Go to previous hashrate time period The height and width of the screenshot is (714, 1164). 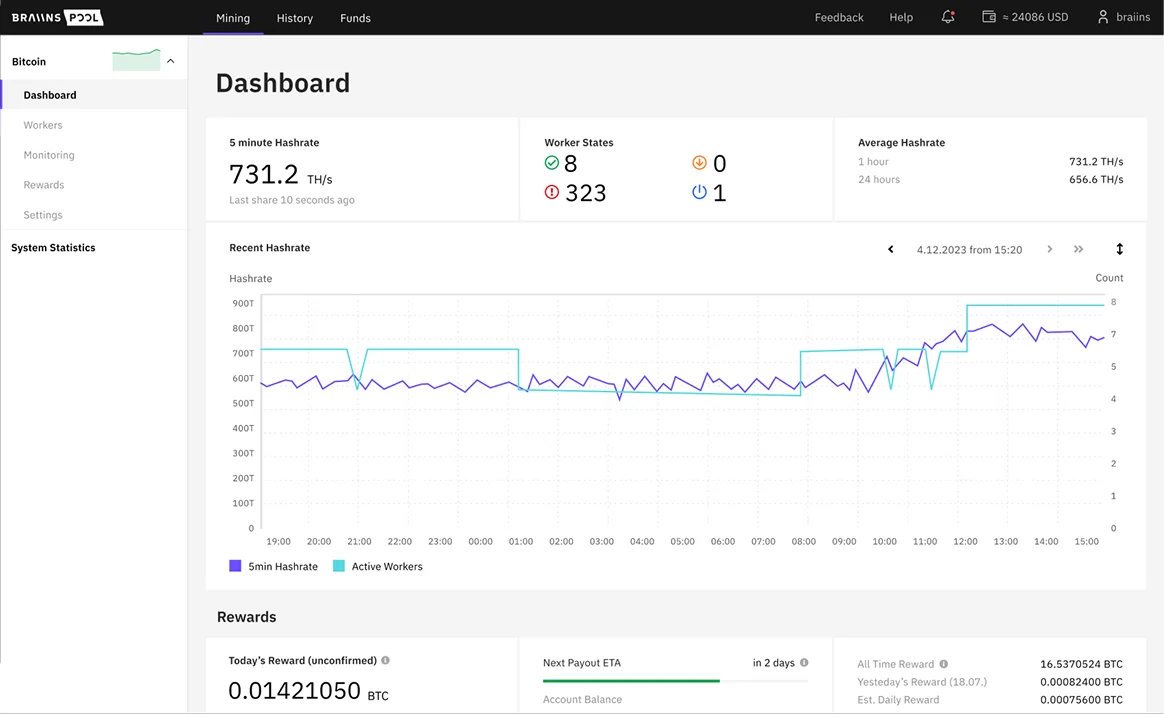(891, 249)
